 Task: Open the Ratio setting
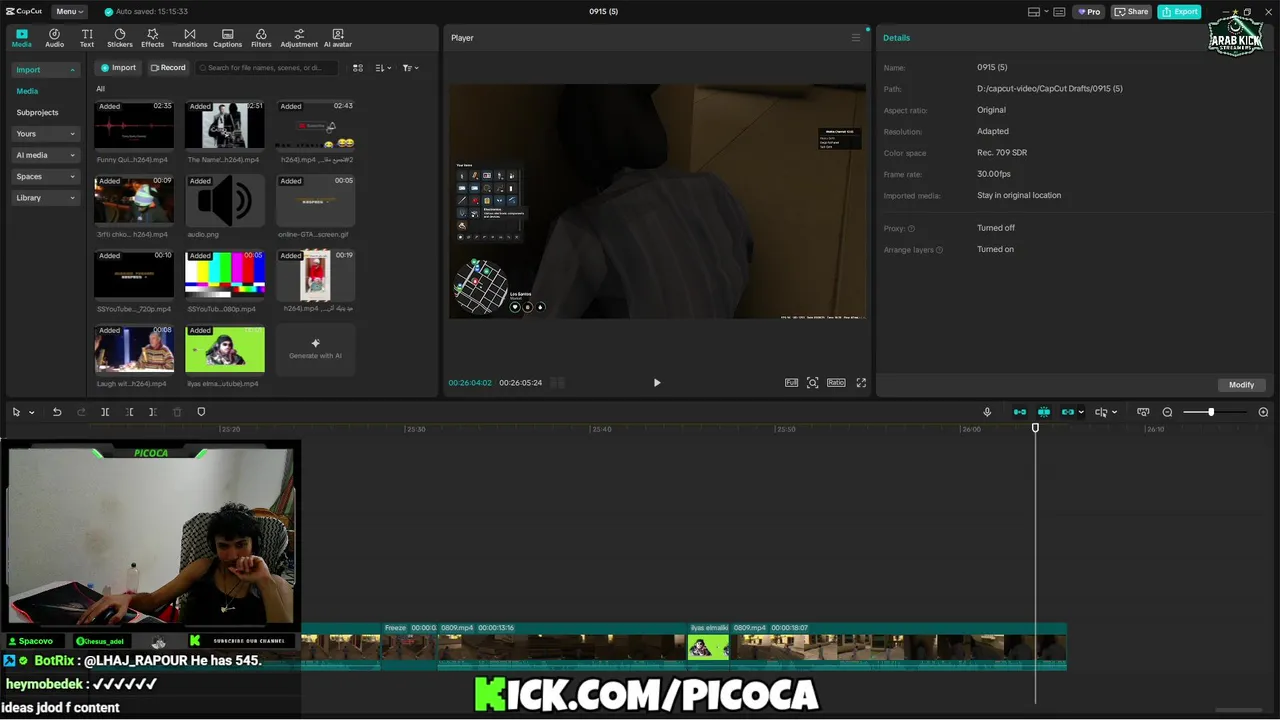tap(836, 383)
